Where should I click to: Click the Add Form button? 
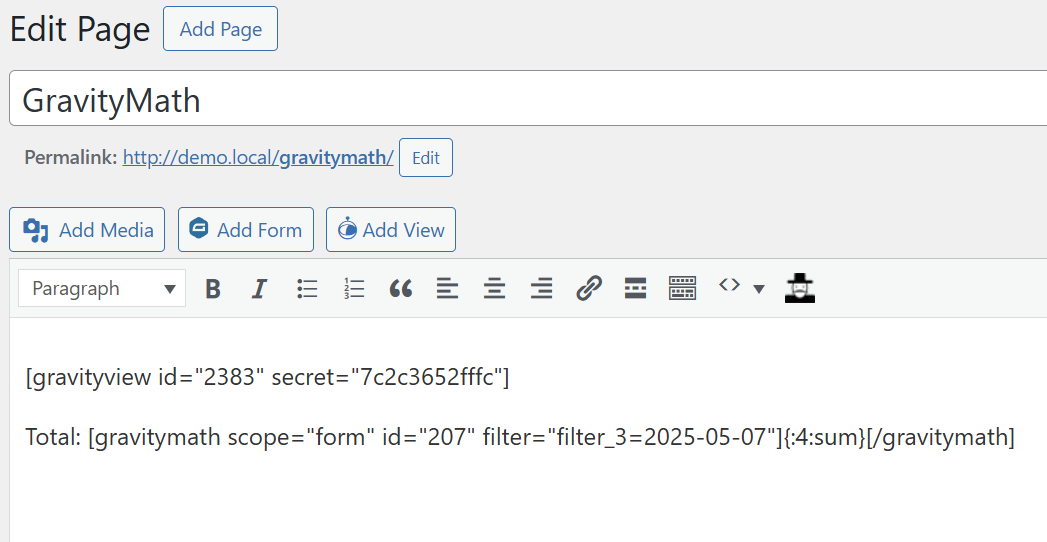click(x=246, y=230)
